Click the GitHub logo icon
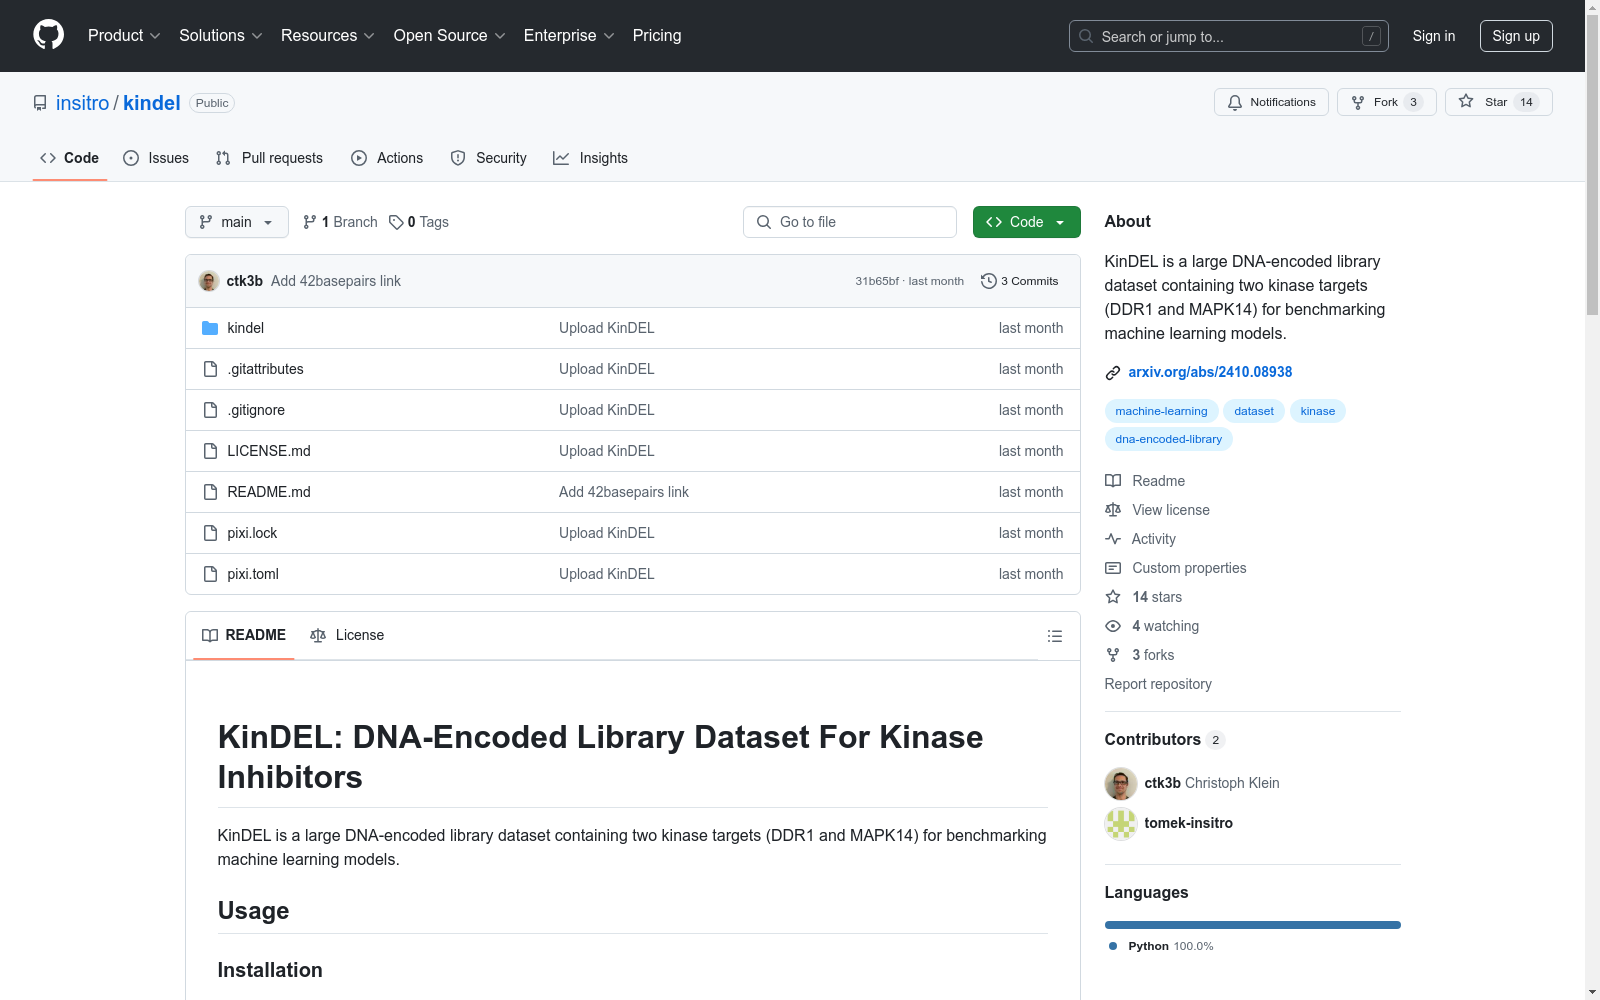Screen dimensions: 1600x1000 coord(48,35)
